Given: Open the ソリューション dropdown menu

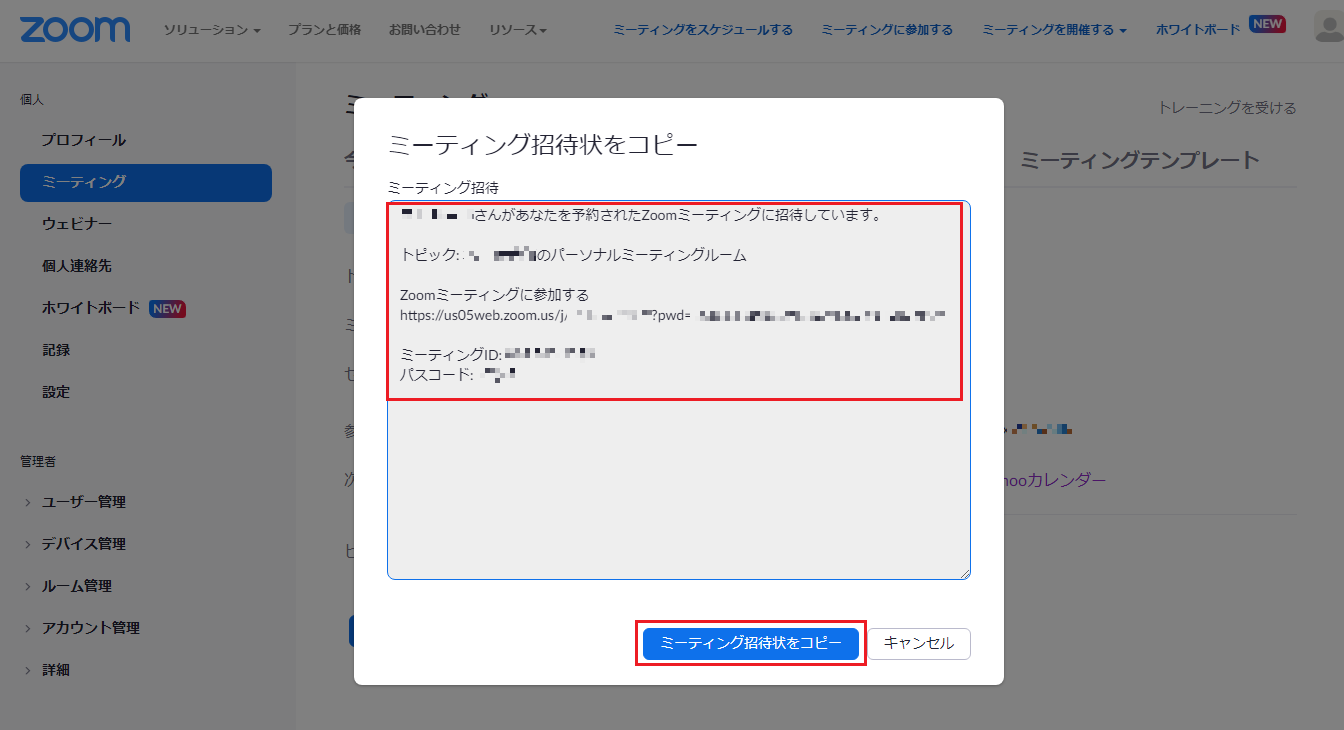Looking at the screenshot, I should (x=211, y=30).
